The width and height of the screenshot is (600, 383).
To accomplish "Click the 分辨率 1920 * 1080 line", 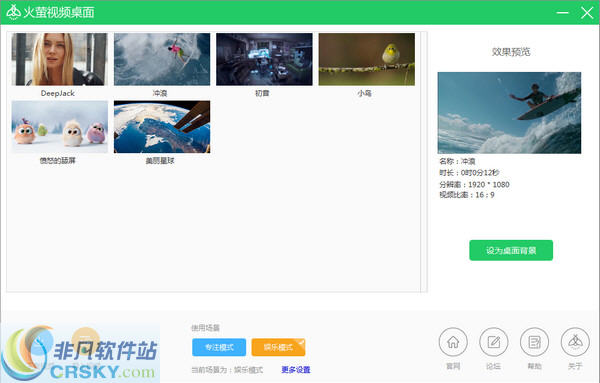I will click(474, 184).
